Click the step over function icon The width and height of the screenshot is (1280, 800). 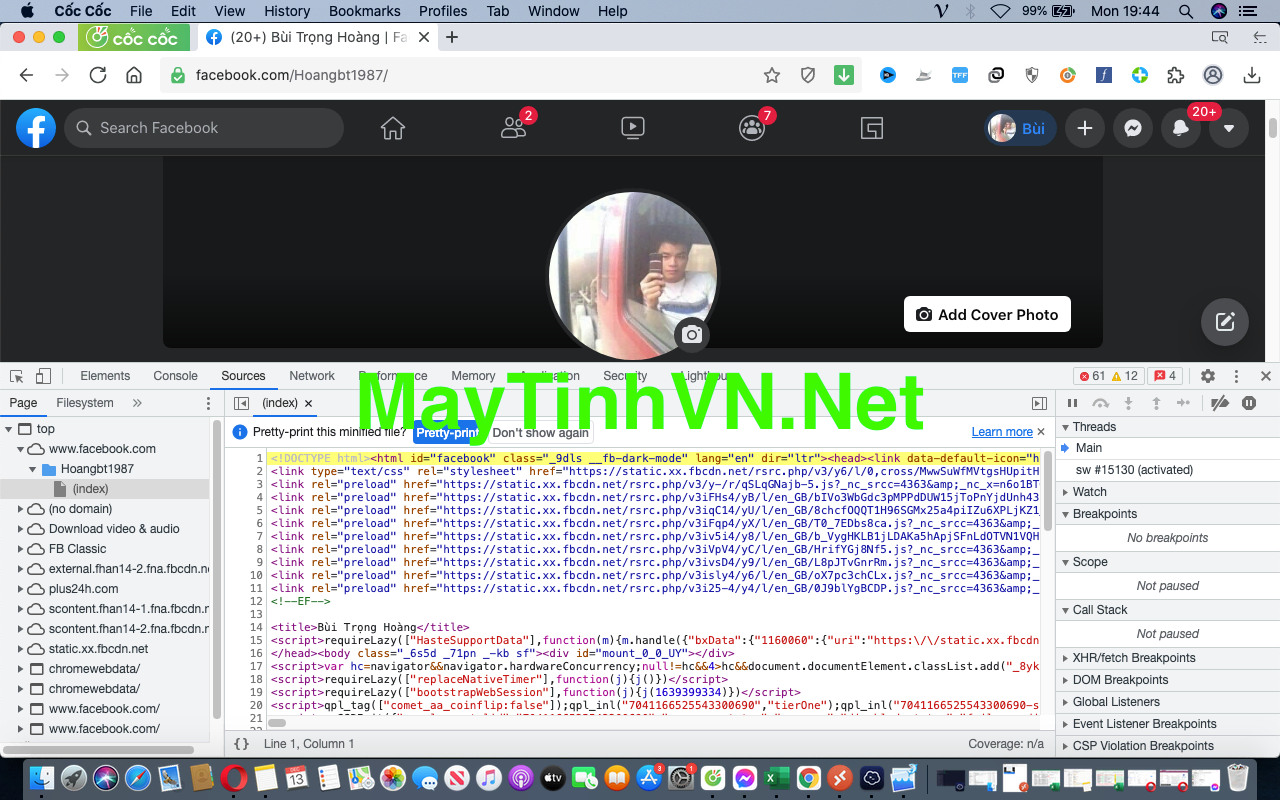pos(1101,403)
